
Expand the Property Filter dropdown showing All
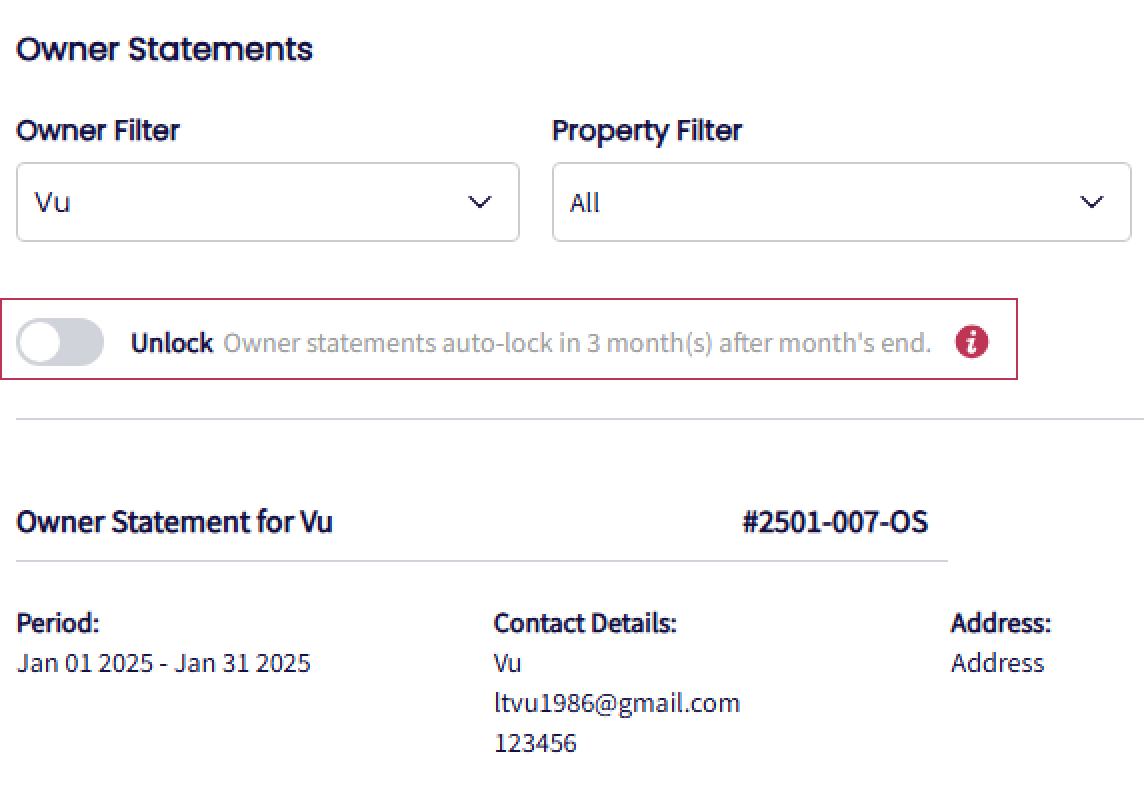[x=840, y=202]
